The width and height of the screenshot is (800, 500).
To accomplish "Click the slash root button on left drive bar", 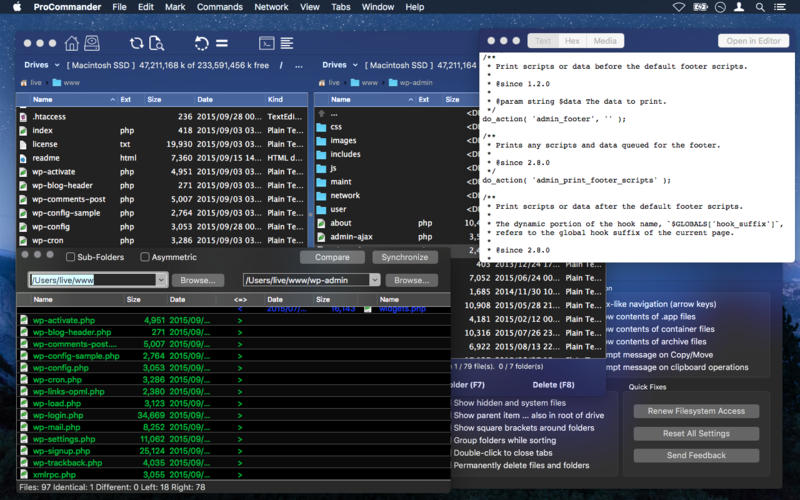I will tap(281, 65).
